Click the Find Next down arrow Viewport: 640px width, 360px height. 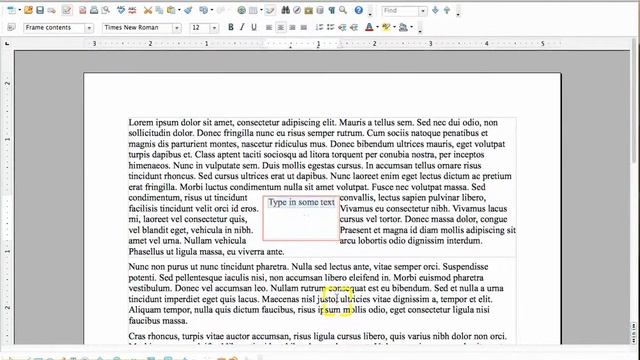[x=435, y=10]
